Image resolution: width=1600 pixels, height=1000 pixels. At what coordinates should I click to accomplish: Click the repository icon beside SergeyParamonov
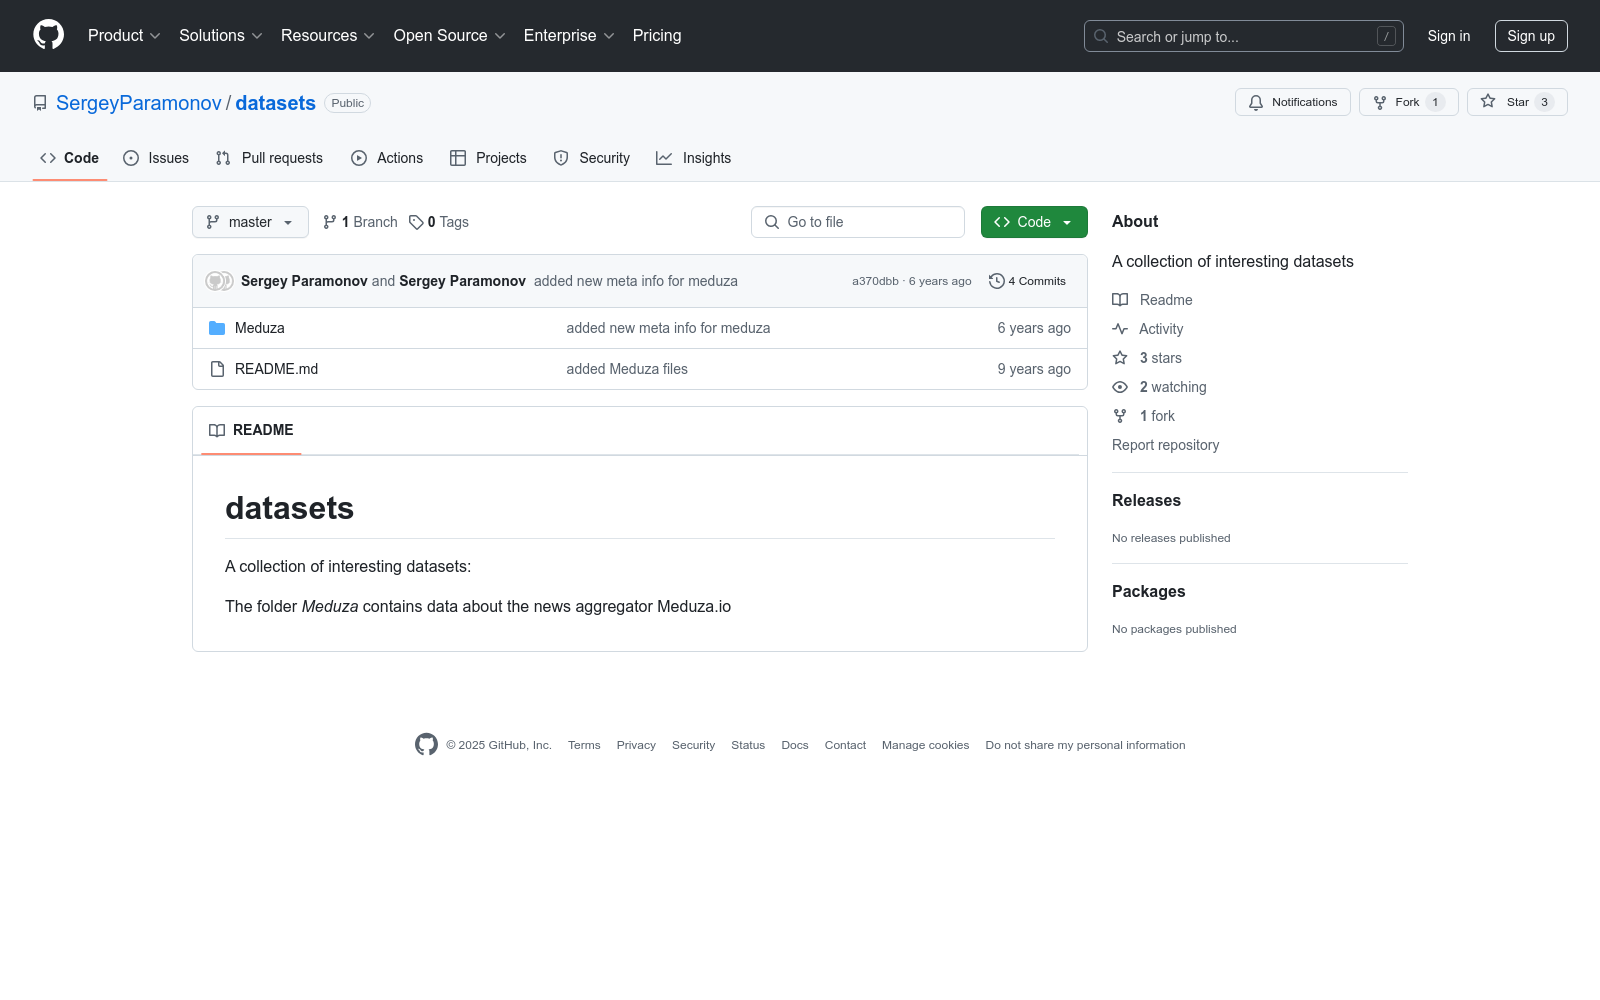(x=40, y=103)
